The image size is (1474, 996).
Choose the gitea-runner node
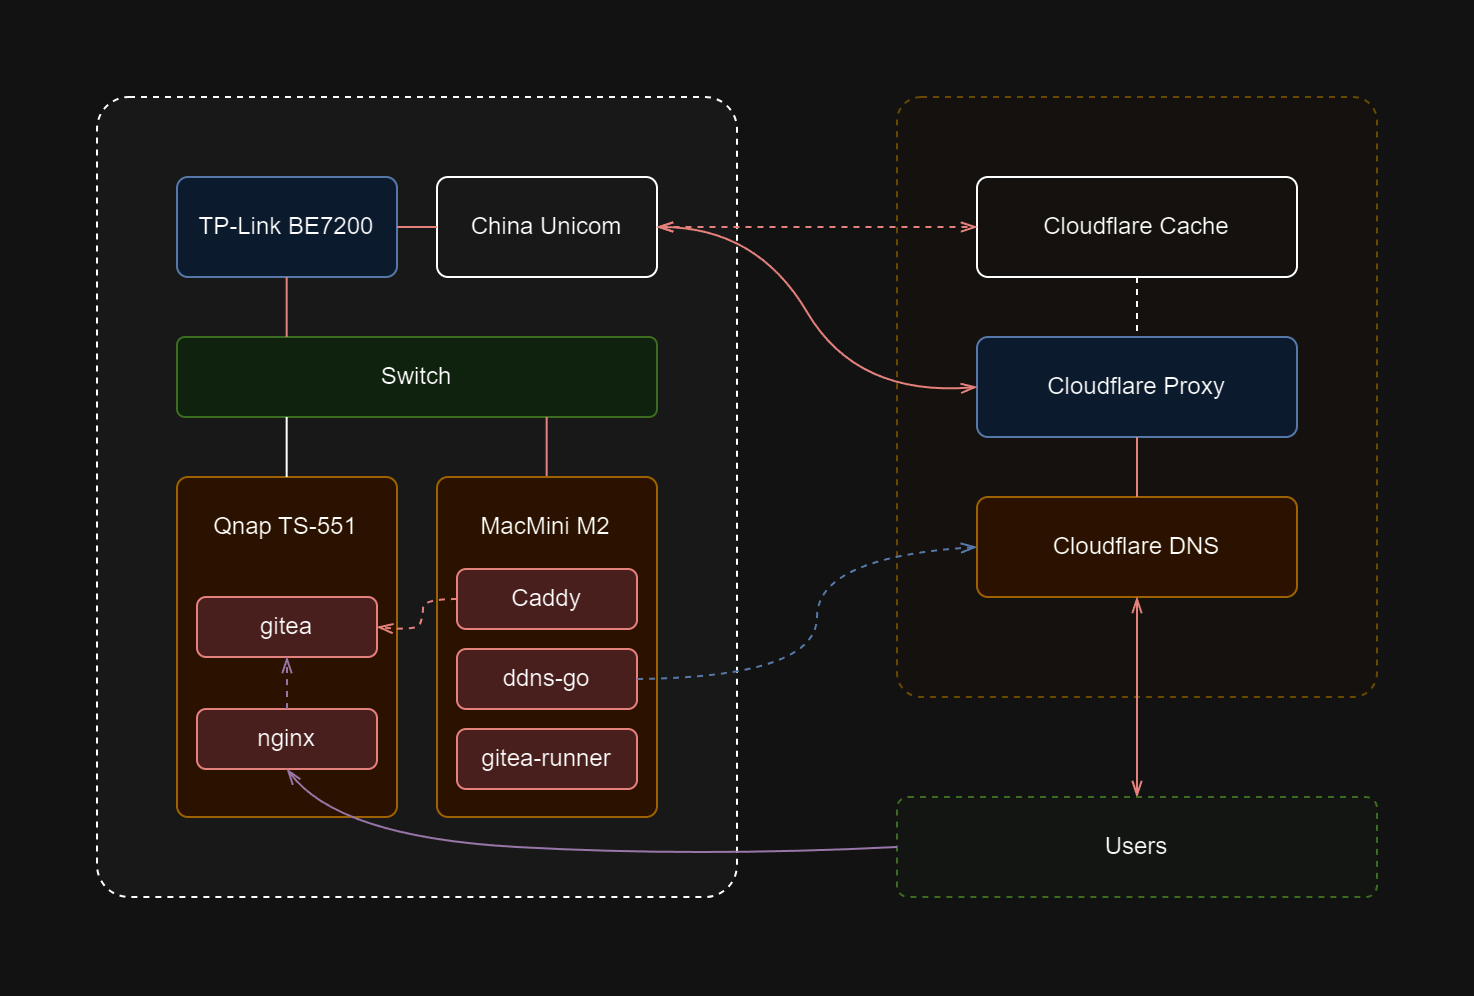point(546,759)
